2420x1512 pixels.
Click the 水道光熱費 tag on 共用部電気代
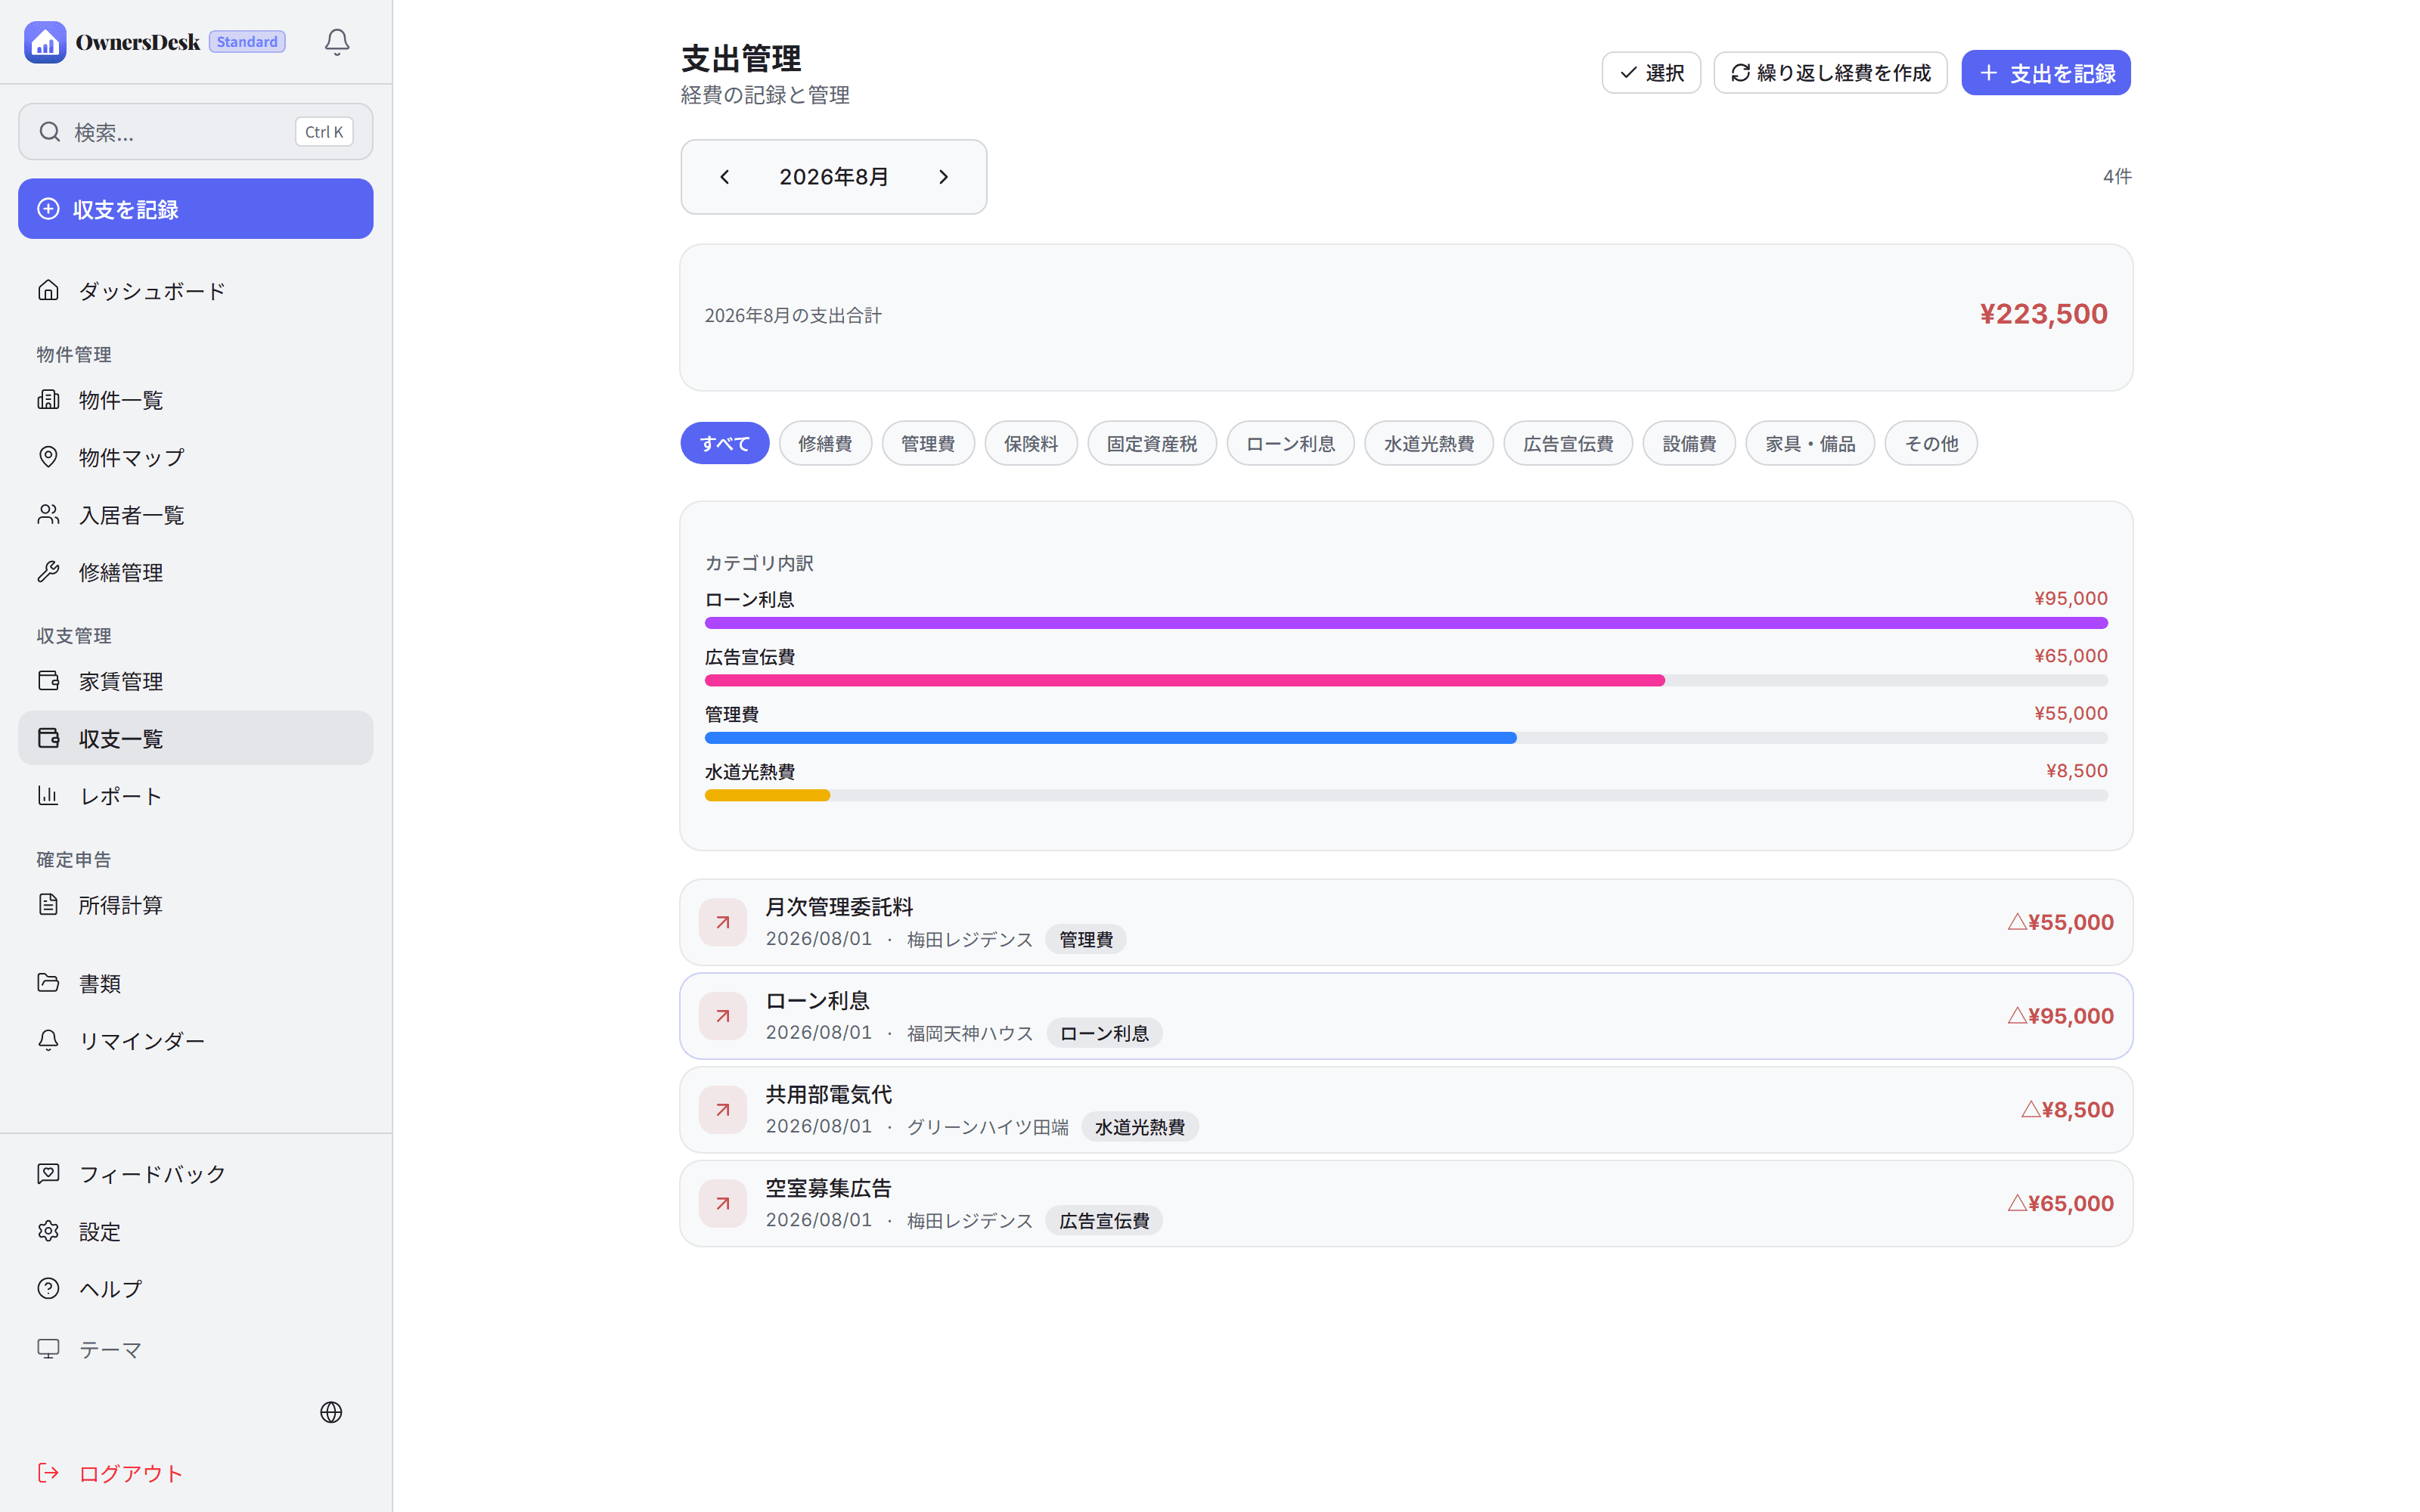point(1140,1127)
